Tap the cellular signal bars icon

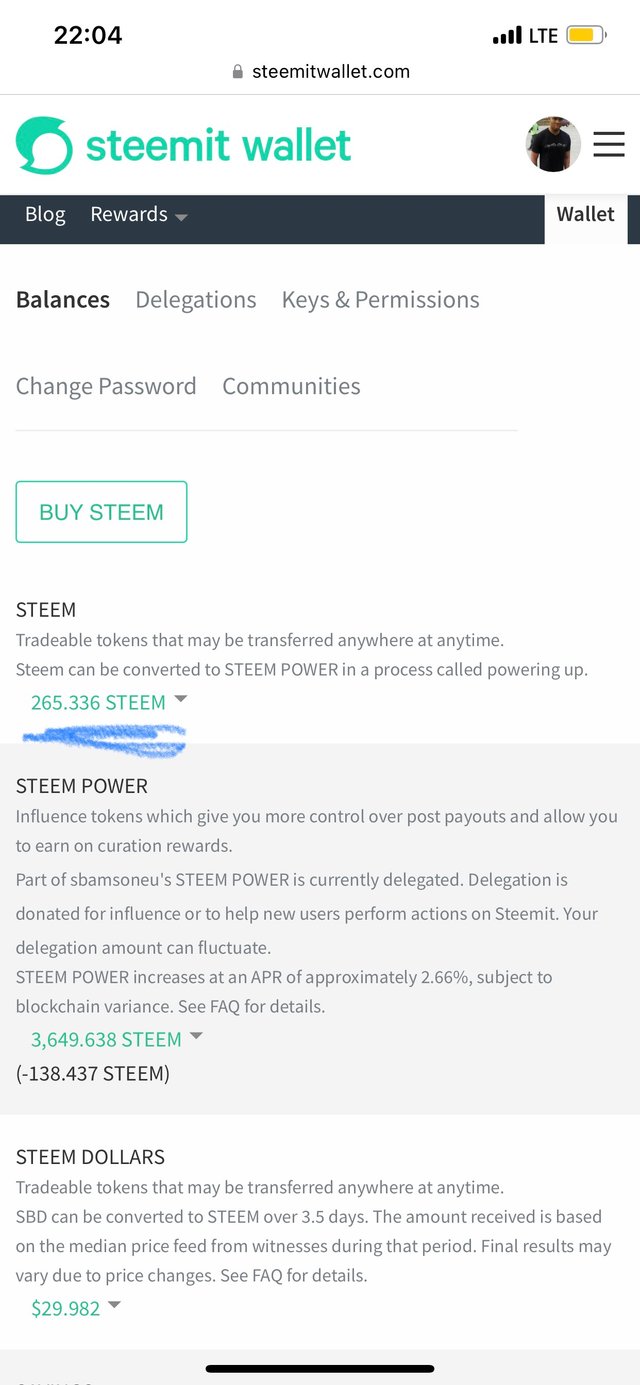click(507, 36)
